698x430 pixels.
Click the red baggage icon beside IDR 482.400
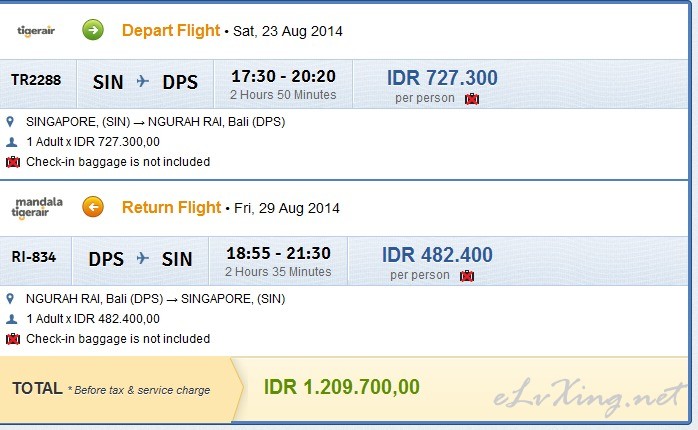pos(467,275)
